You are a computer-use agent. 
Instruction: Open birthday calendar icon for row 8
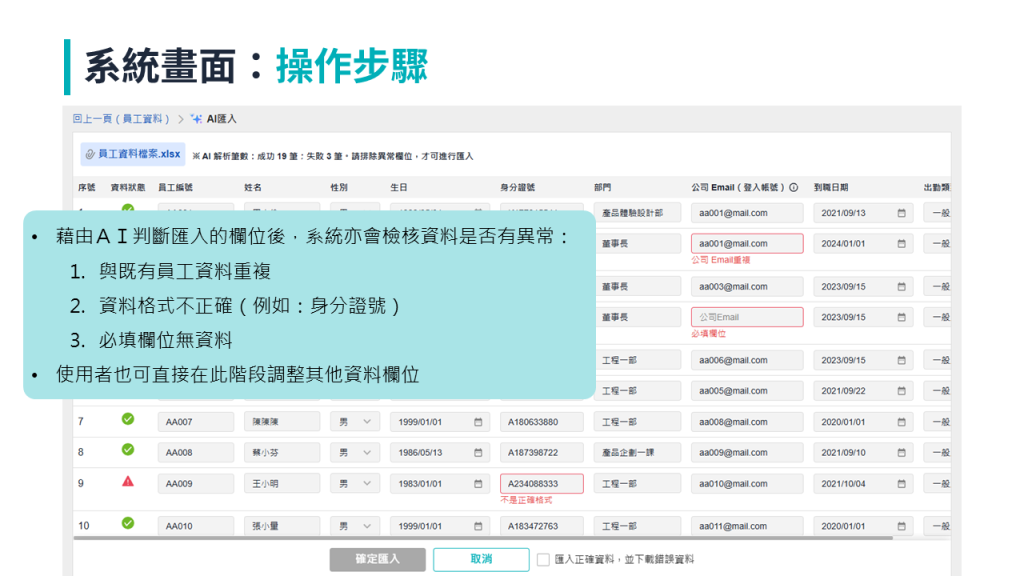tap(478, 452)
